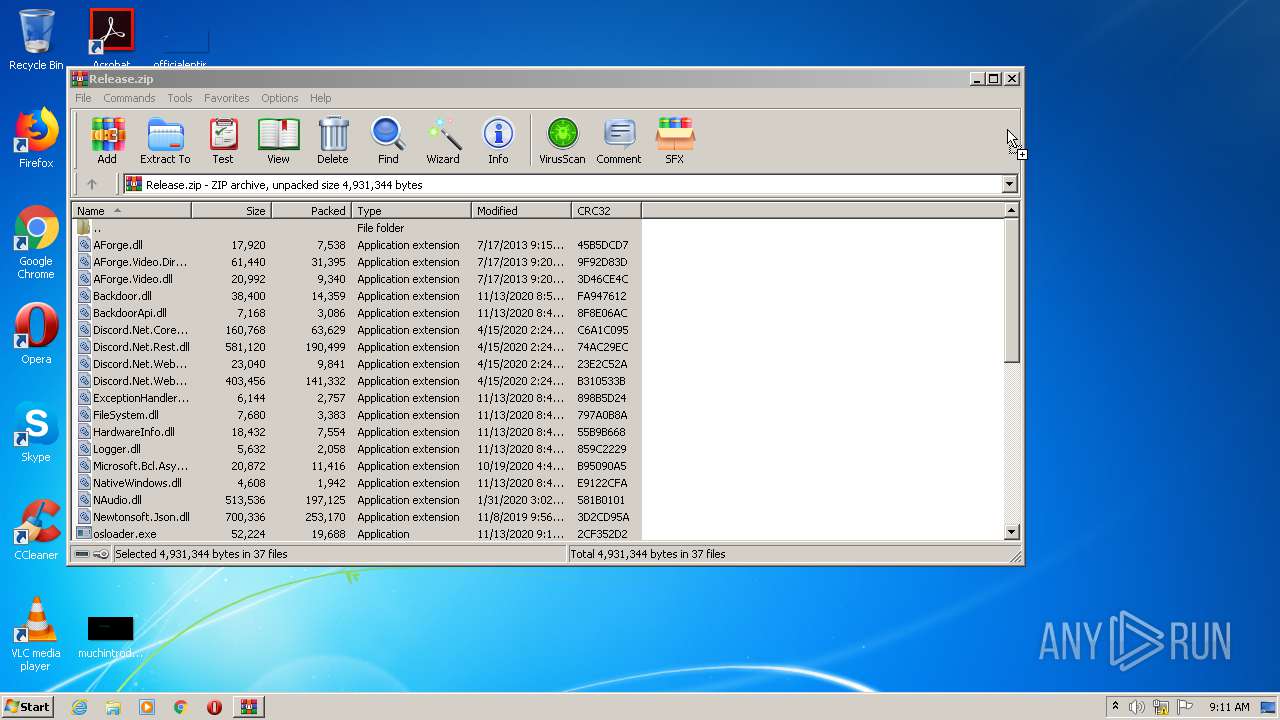
Task: Select Logger.dll file row
Action: pos(356,449)
